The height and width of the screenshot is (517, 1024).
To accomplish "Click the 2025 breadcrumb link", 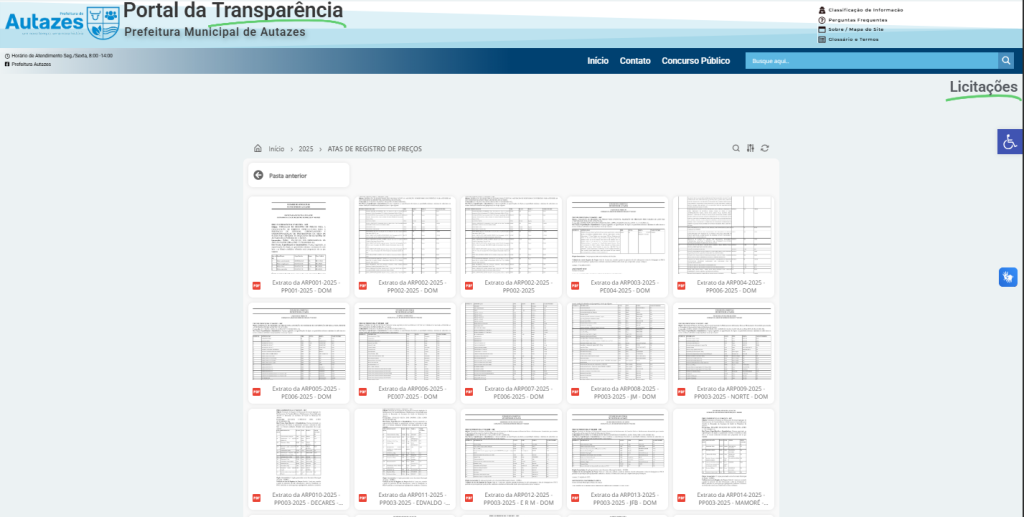I will [306, 148].
